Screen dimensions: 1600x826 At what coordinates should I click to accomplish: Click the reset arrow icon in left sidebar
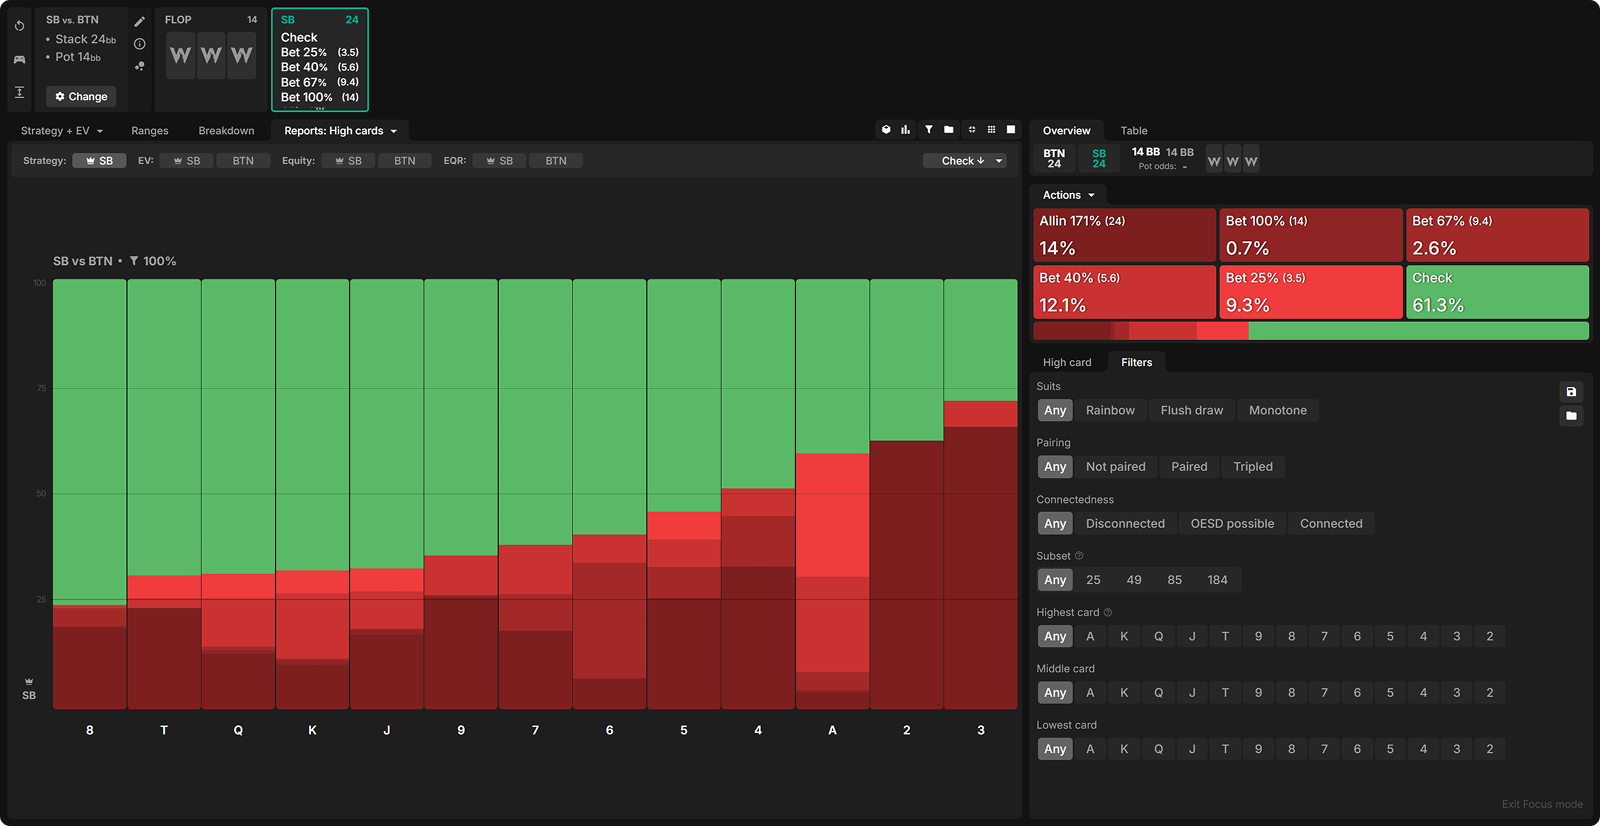[19, 26]
